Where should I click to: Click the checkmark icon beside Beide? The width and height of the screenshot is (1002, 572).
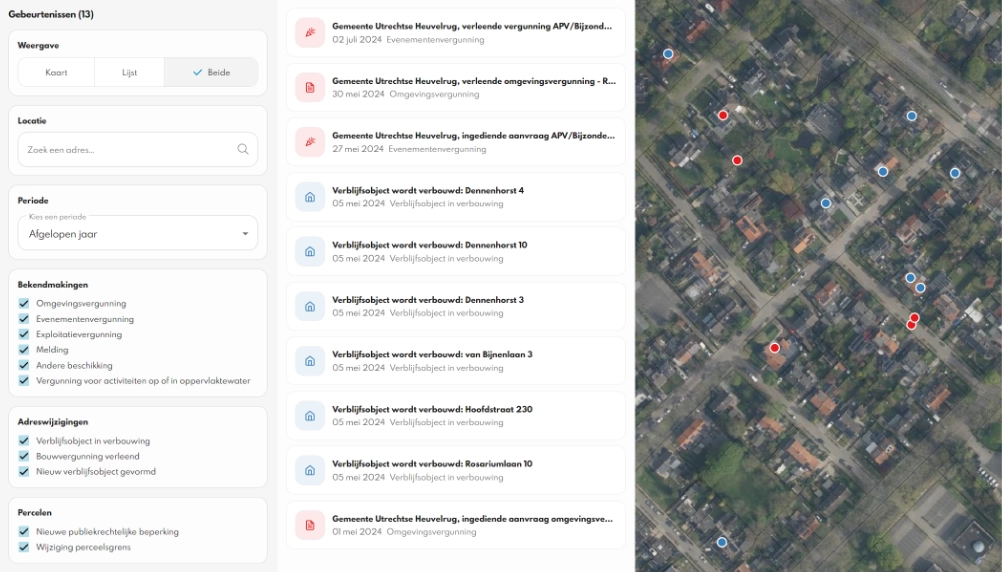(x=197, y=72)
